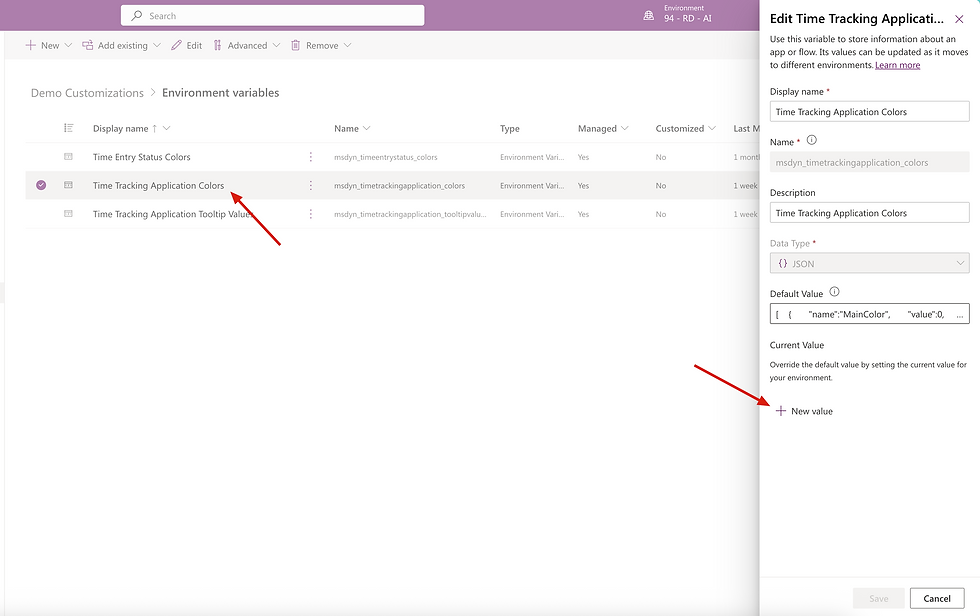Click the list view icon in header row
Screen dimensions: 980x616
(69, 128)
